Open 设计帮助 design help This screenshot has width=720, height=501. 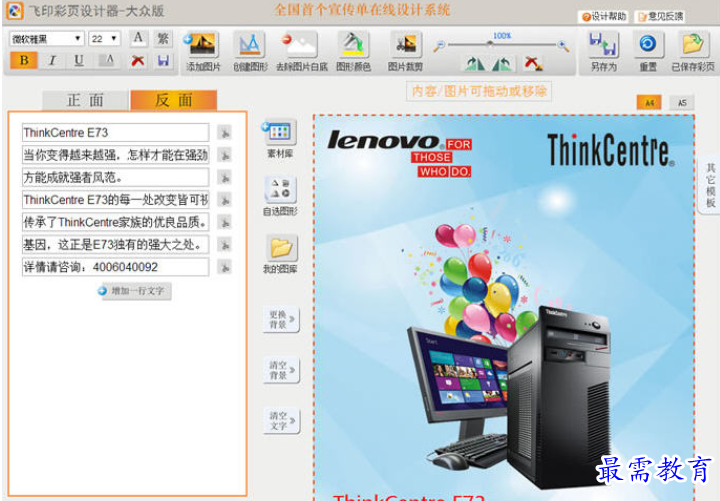coord(603,17)
